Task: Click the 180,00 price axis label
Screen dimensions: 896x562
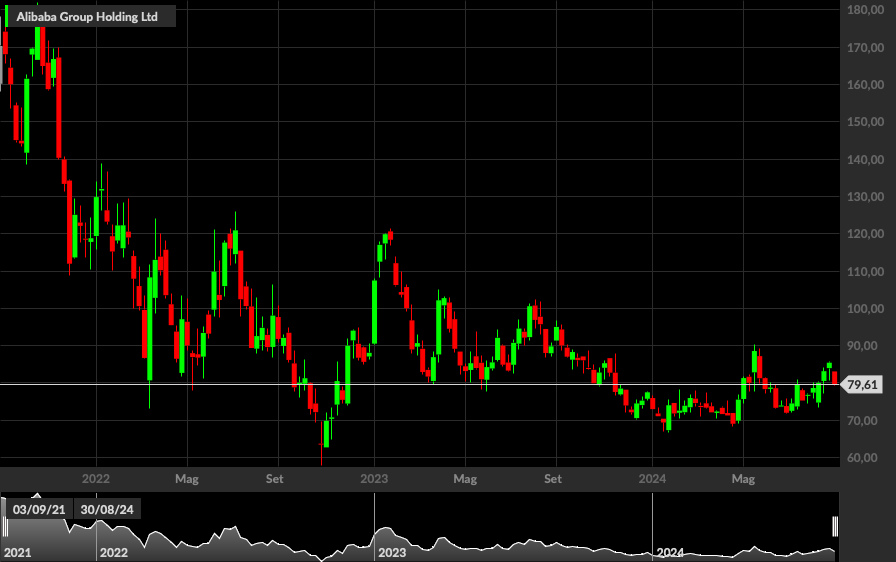Action: (865, 10)
